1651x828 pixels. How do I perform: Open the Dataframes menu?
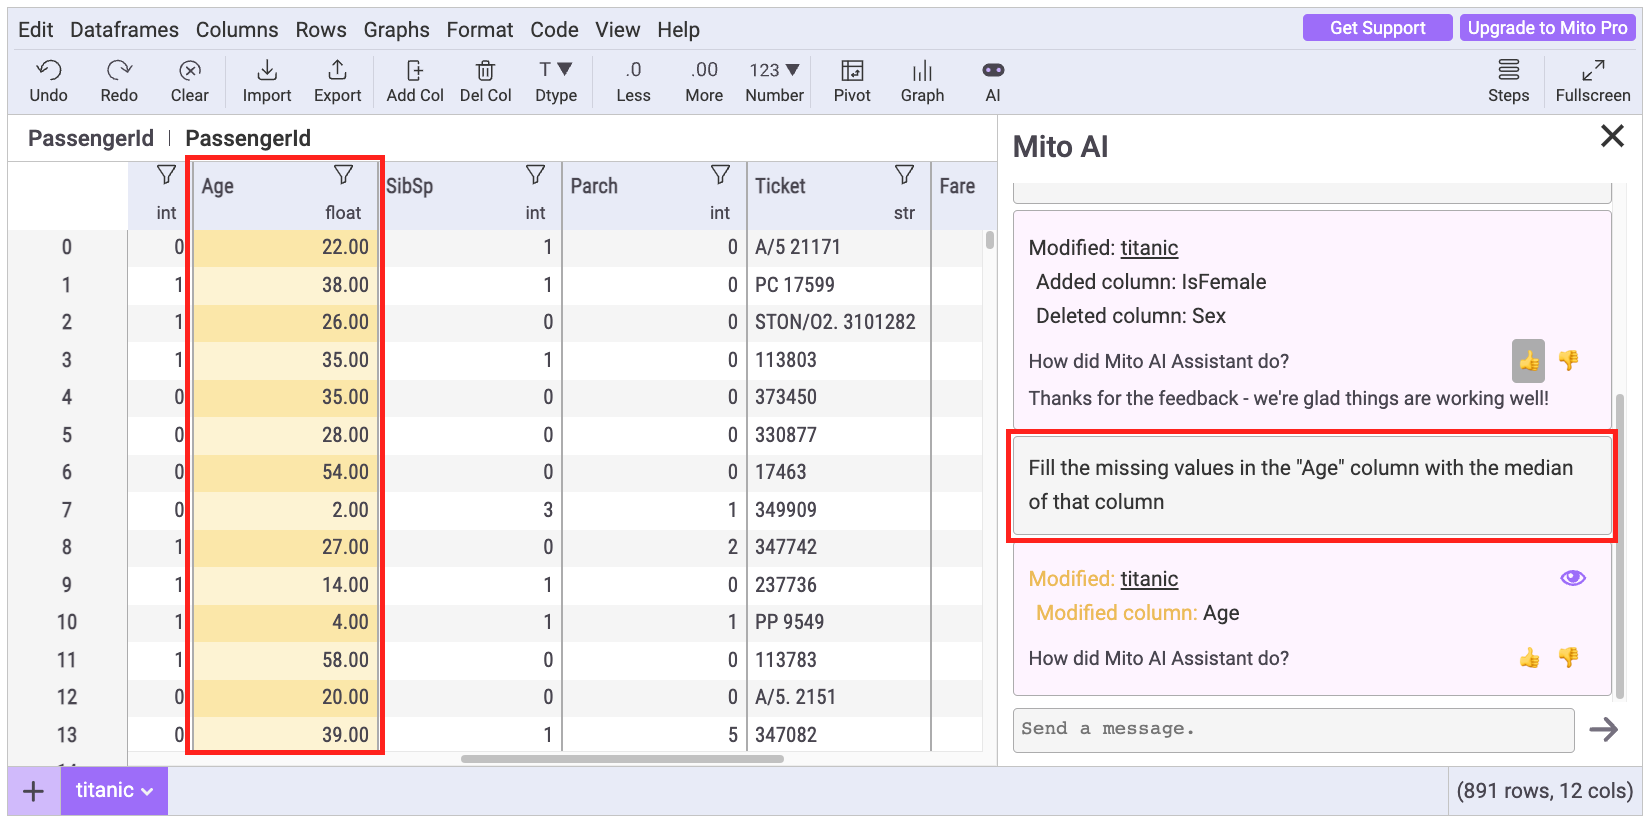coord(124,30)
